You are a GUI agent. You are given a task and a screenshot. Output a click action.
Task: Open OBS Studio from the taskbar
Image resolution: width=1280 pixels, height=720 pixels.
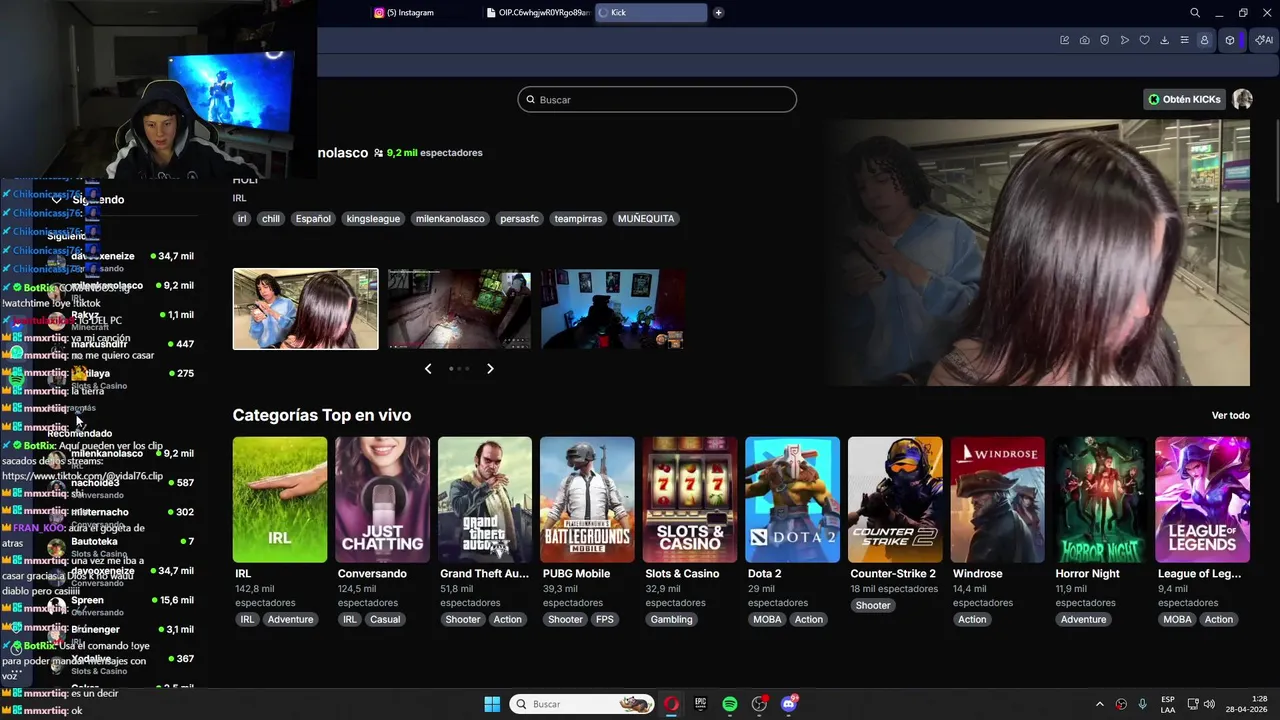pyautogui.click(x=760, y=704)
